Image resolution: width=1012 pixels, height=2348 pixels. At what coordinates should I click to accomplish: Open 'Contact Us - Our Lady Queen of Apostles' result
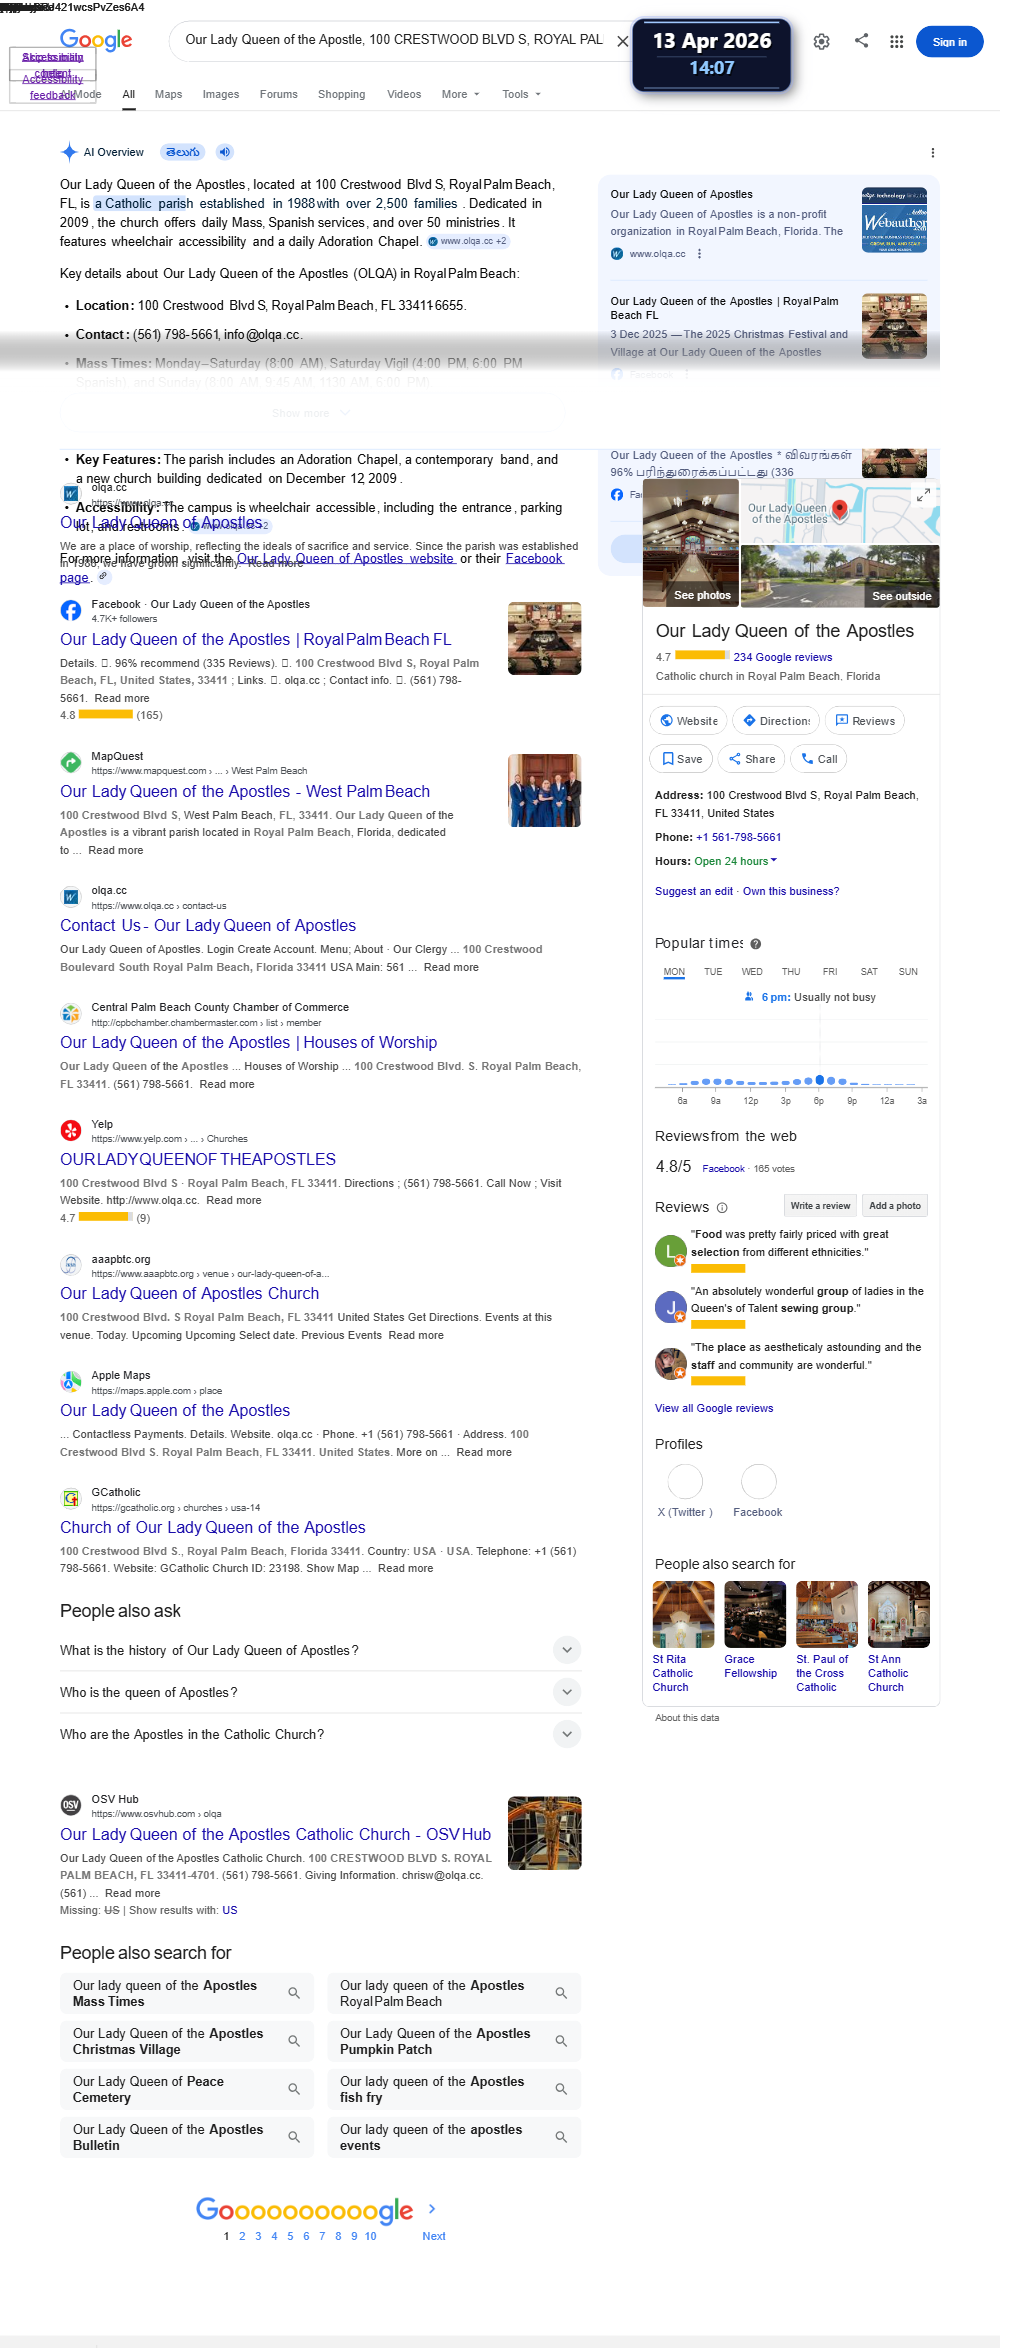[208, 926]
